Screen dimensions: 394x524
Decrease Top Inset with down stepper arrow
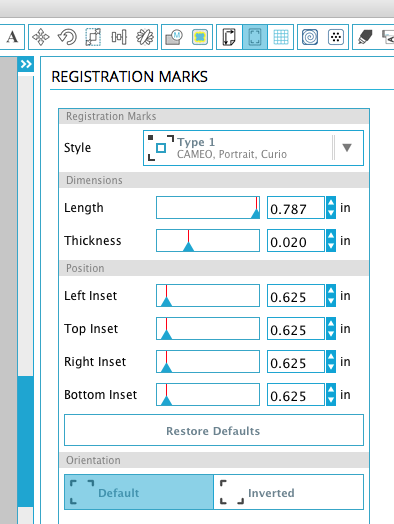tap(331, 334)
